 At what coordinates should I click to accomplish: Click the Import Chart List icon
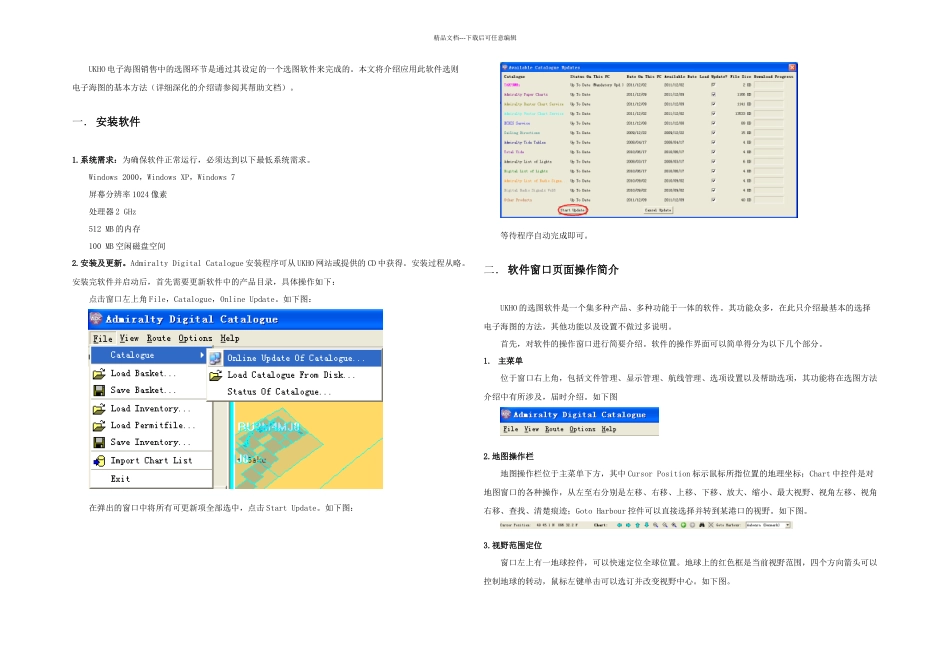coord(99,461)
